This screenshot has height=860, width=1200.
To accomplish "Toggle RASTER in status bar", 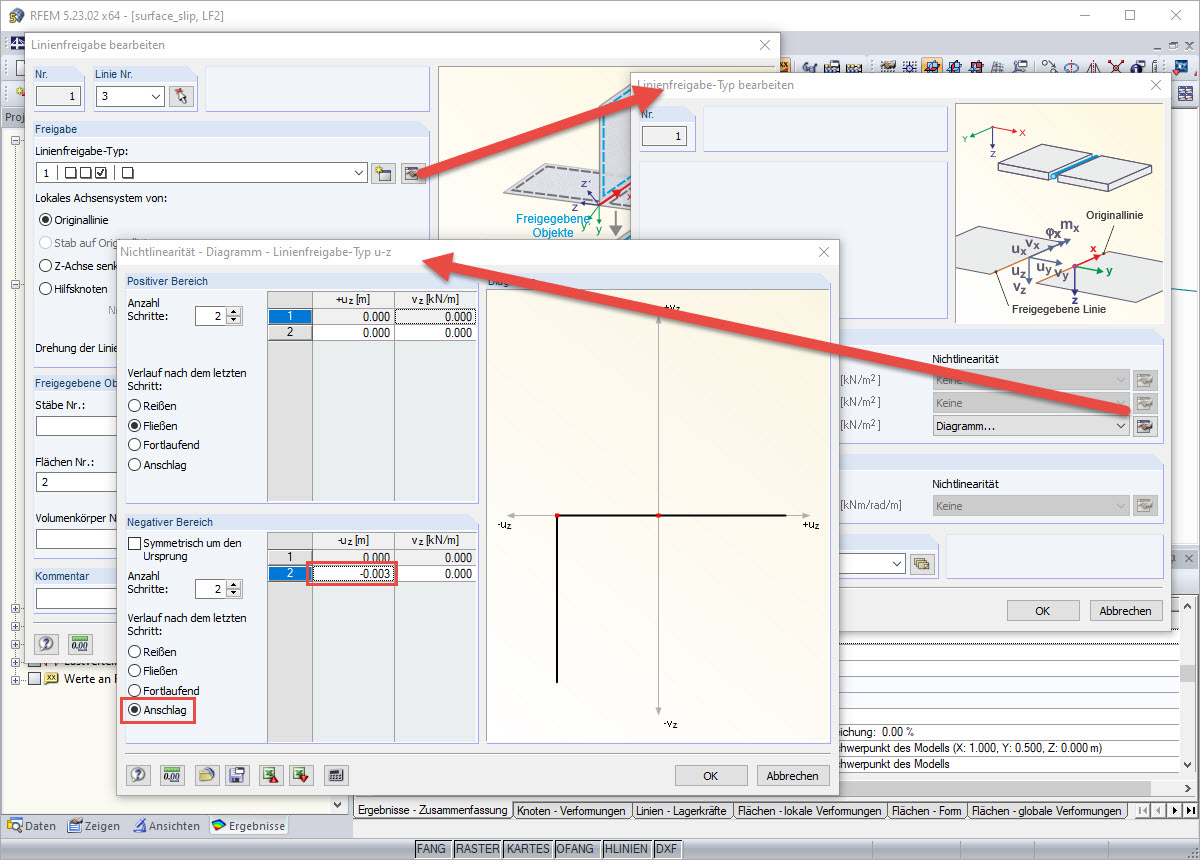I will coord(477,849).
